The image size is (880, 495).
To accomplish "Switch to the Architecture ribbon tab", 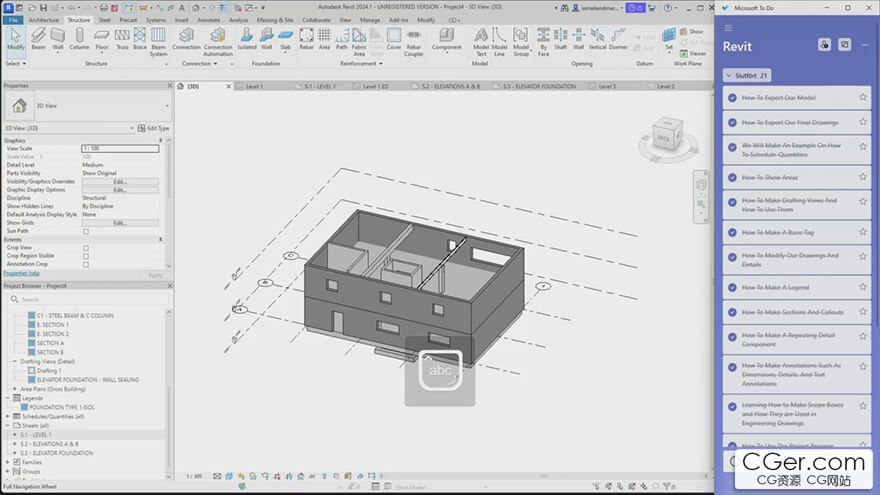I will (x=43, y=20).
